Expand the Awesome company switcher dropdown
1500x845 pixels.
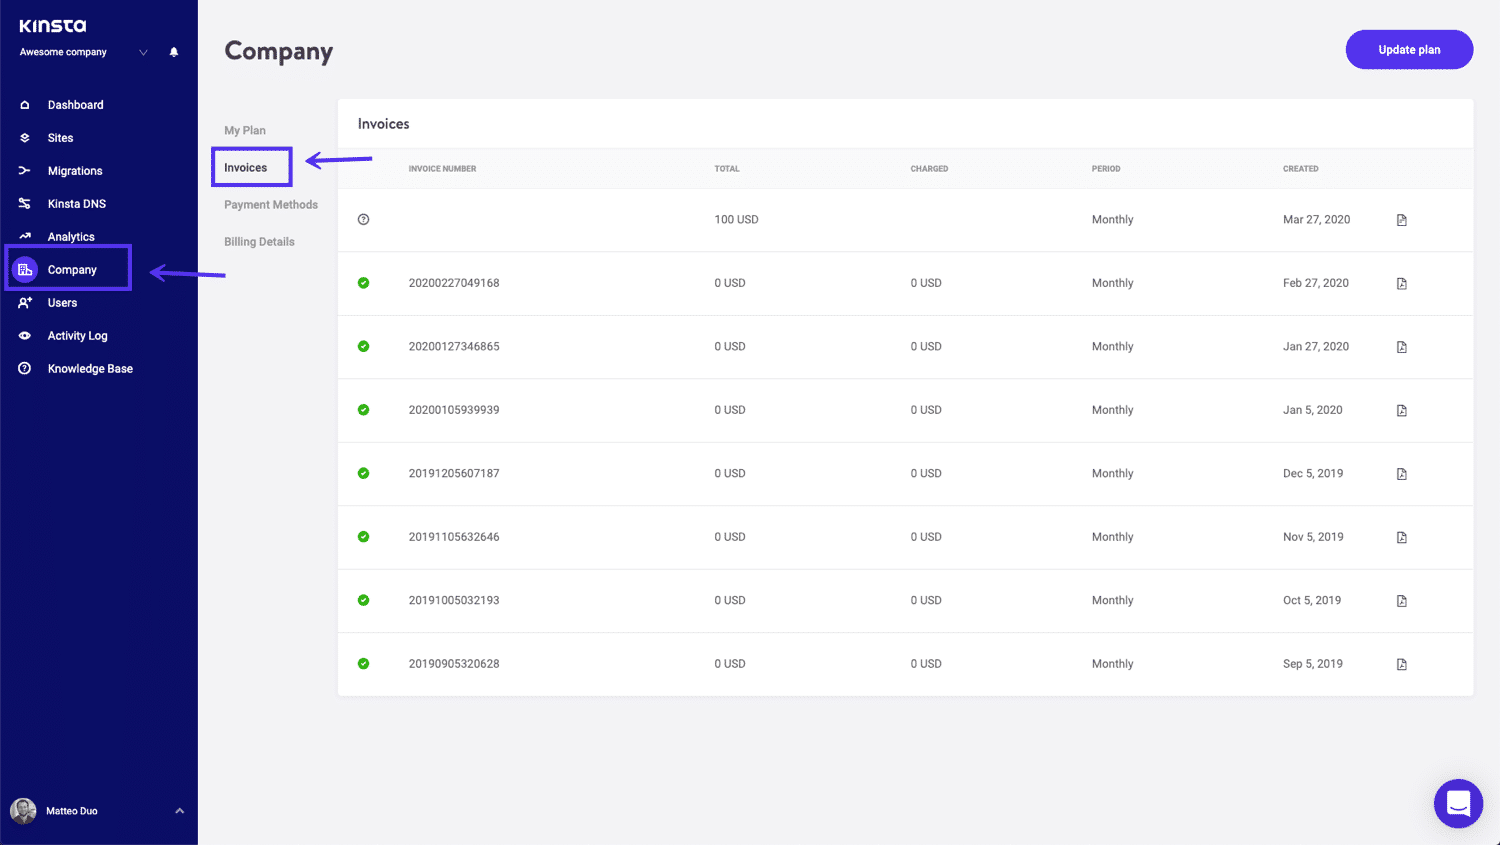click(x=143, y=52)
